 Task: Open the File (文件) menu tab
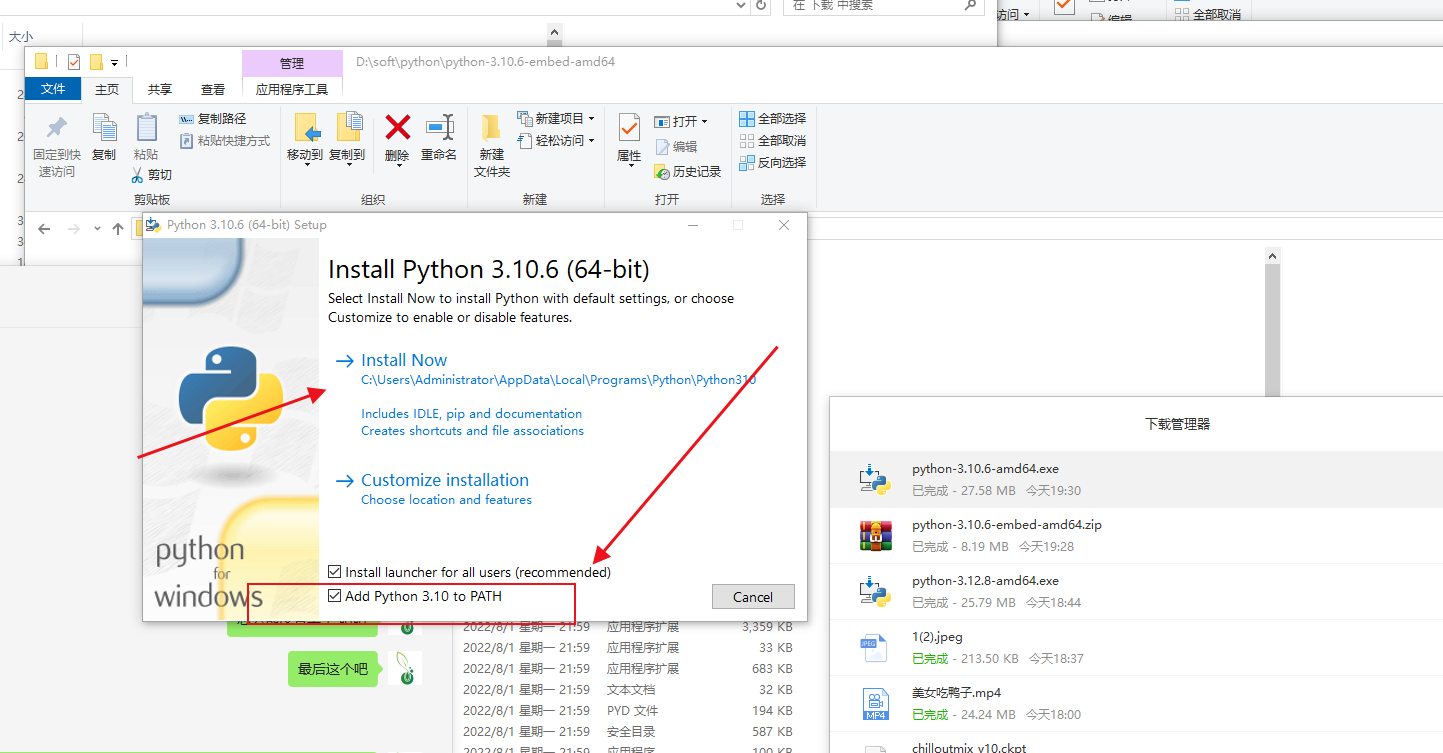53,89
